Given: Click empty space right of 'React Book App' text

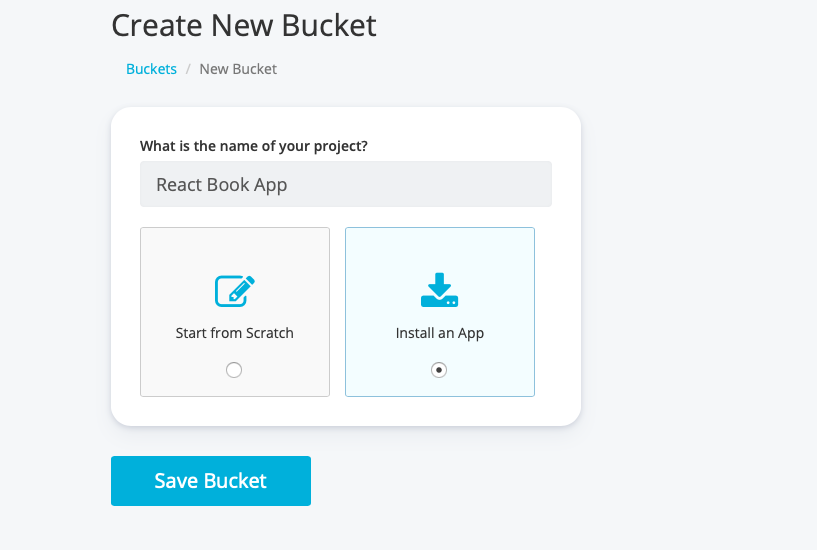Looking at the screenshot, I should 430,185.
